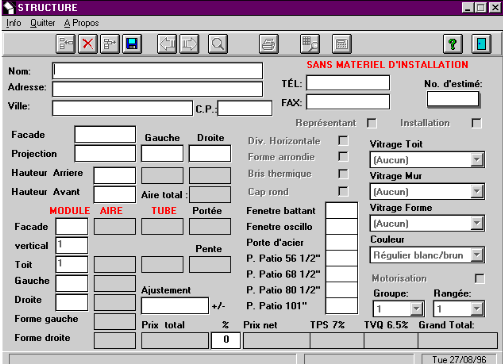Click the first toolbar icon with left arrow
503x364 pixels.
click(x=65, y=44)
